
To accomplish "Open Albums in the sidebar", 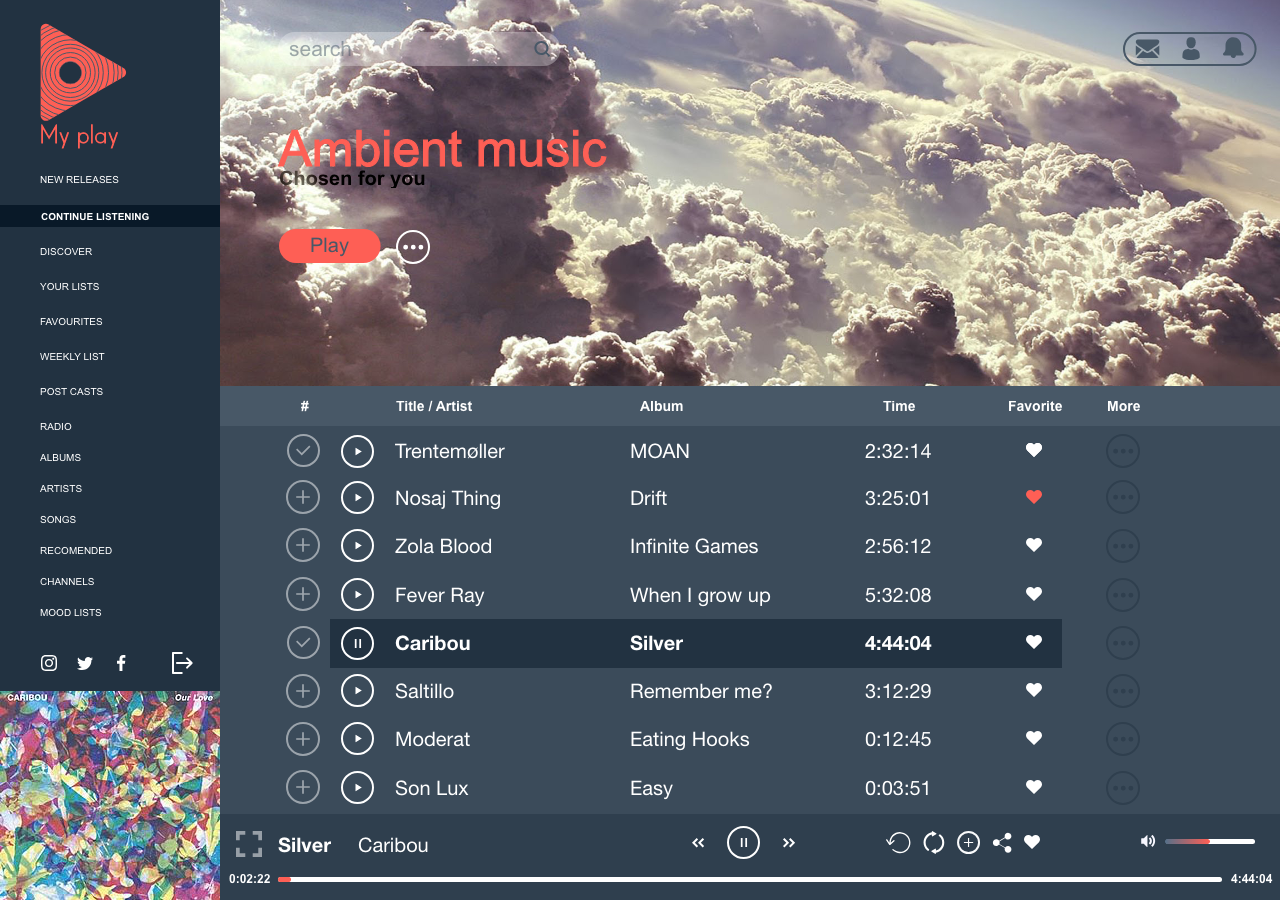I will (61, 458).
